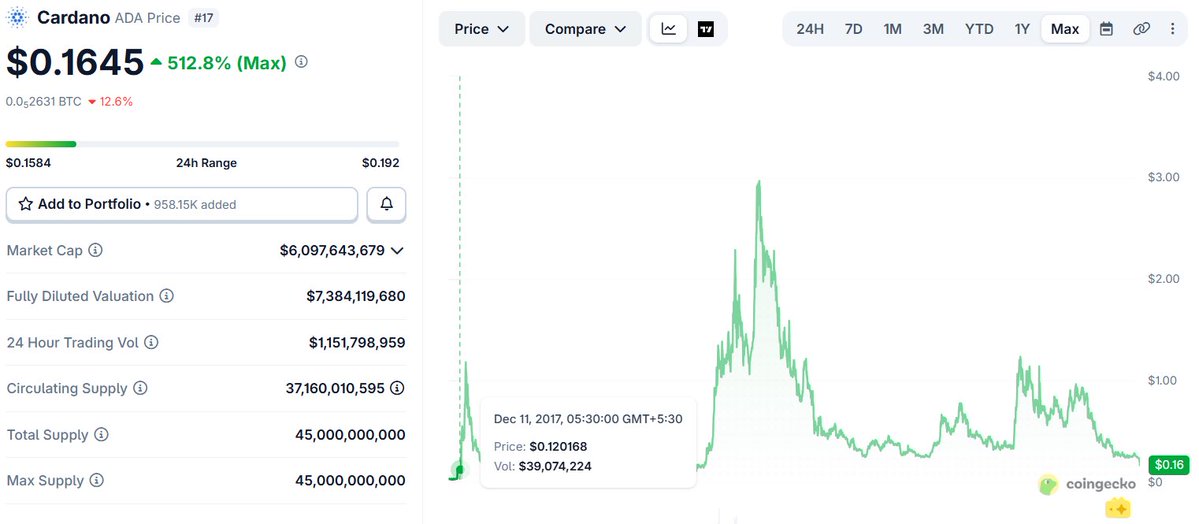Click the $0.192 range high value
This screenshot has width=1199, height=524.
pos(381,163)
